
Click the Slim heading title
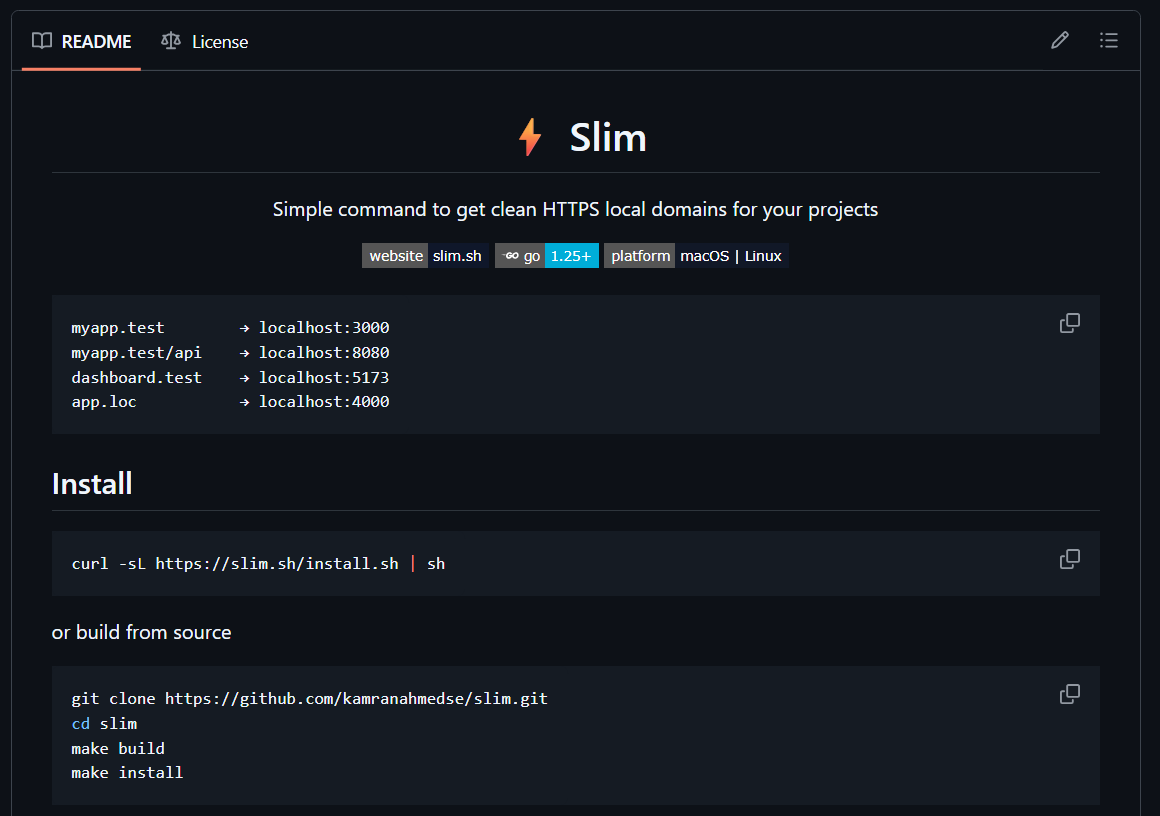(607, 138)
